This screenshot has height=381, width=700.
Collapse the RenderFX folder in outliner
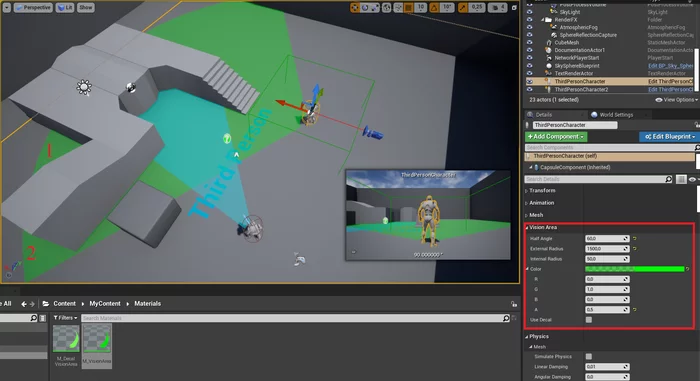pyautogui.click(x=543, y=20)
